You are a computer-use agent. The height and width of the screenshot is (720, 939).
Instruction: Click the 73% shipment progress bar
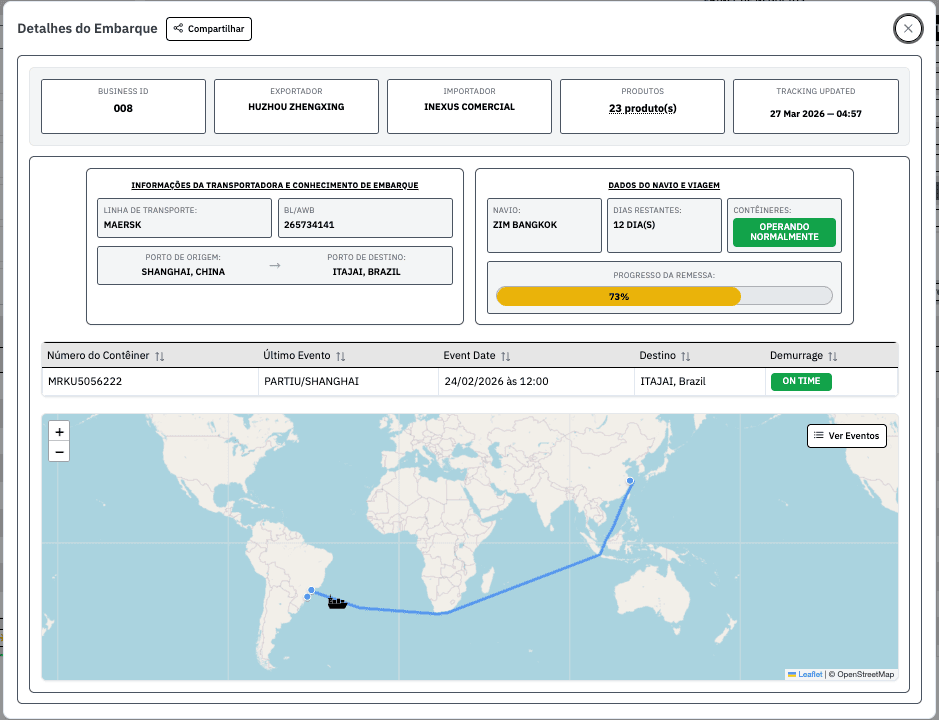tap(663, 296)
